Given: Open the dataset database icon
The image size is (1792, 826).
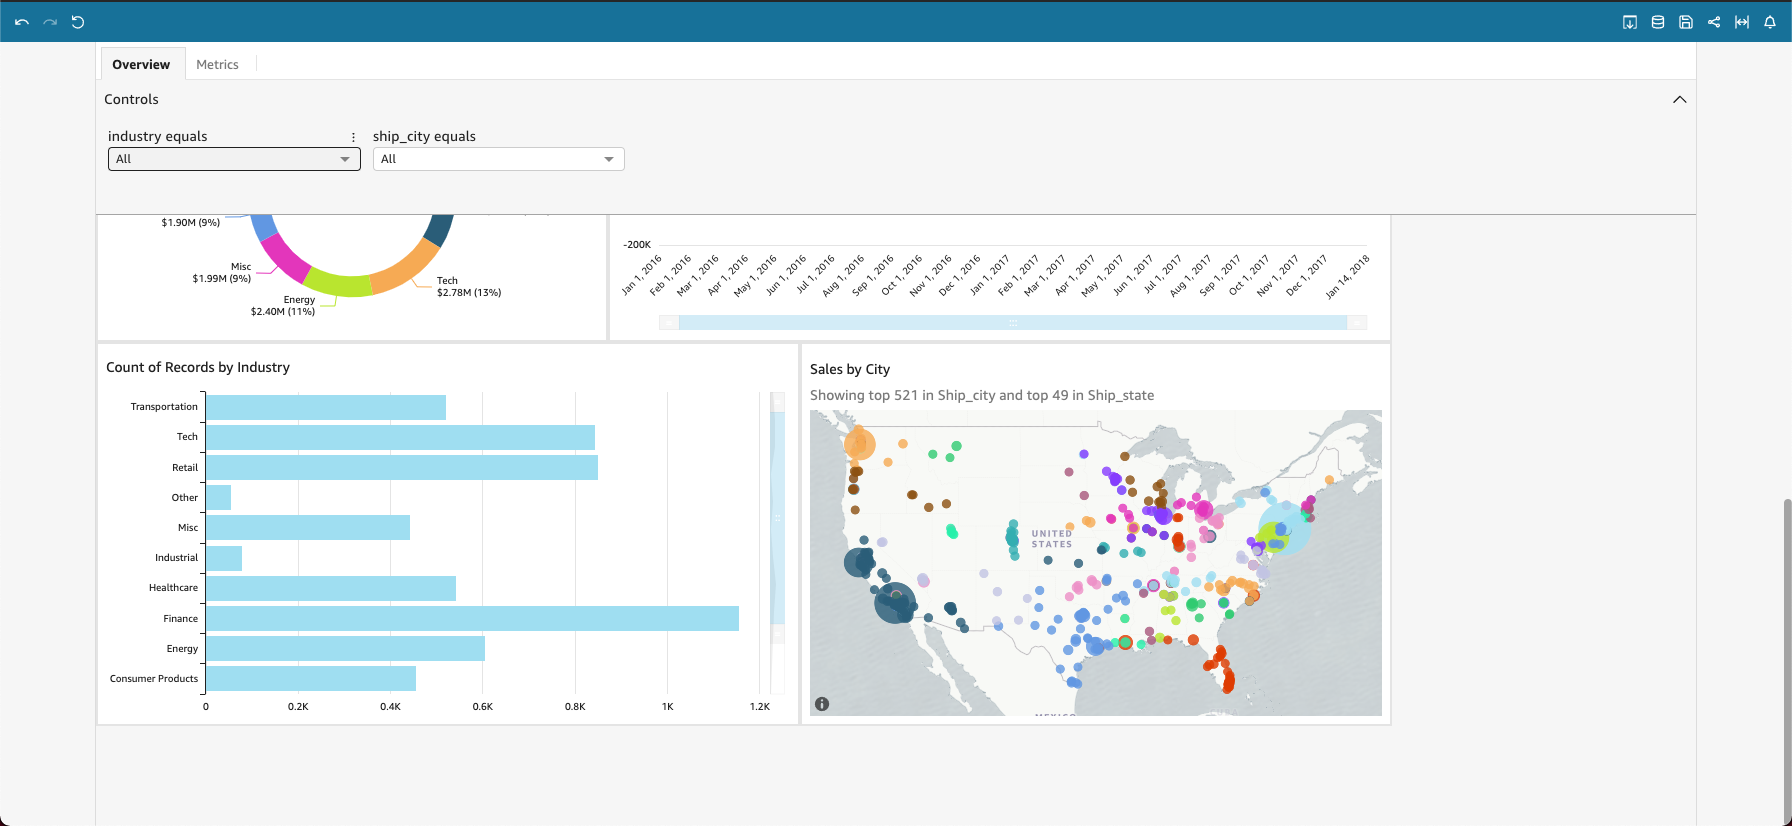Looking at the screenshot, I should [x=1657, y=22].
